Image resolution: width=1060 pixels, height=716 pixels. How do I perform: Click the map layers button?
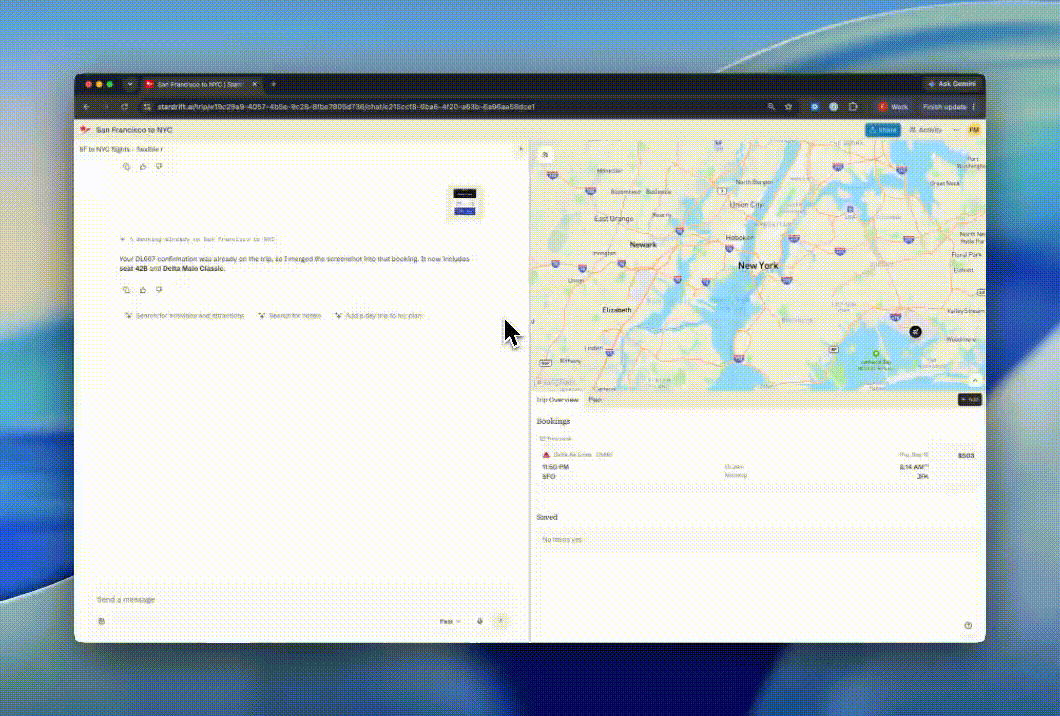point(545,155)
